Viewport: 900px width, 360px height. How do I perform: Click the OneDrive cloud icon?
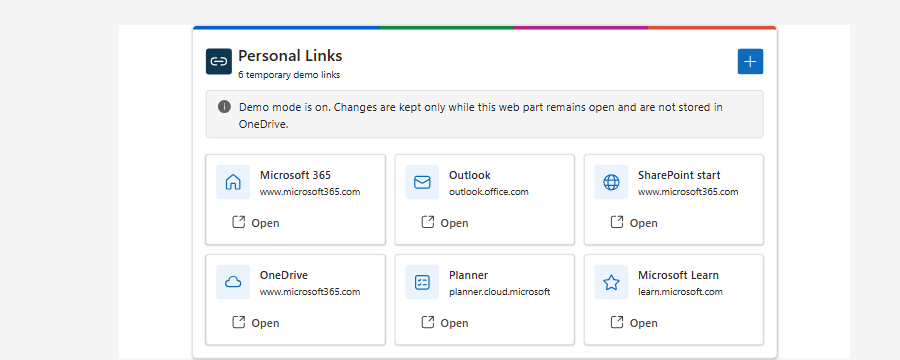point(233,282)
